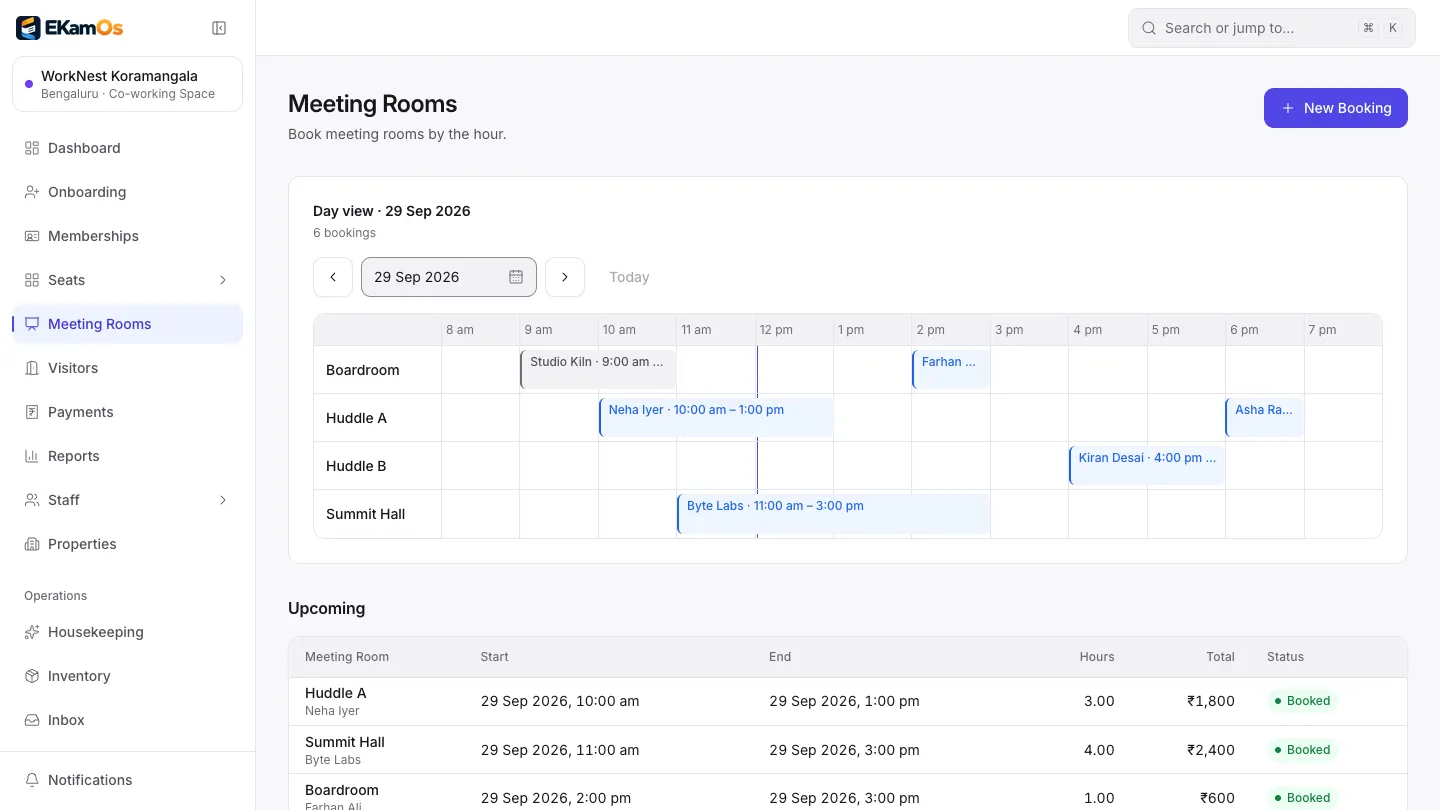This screenshot has height=810, width=1440.
Task: Select the Memberships card icon
Action: 32,236
